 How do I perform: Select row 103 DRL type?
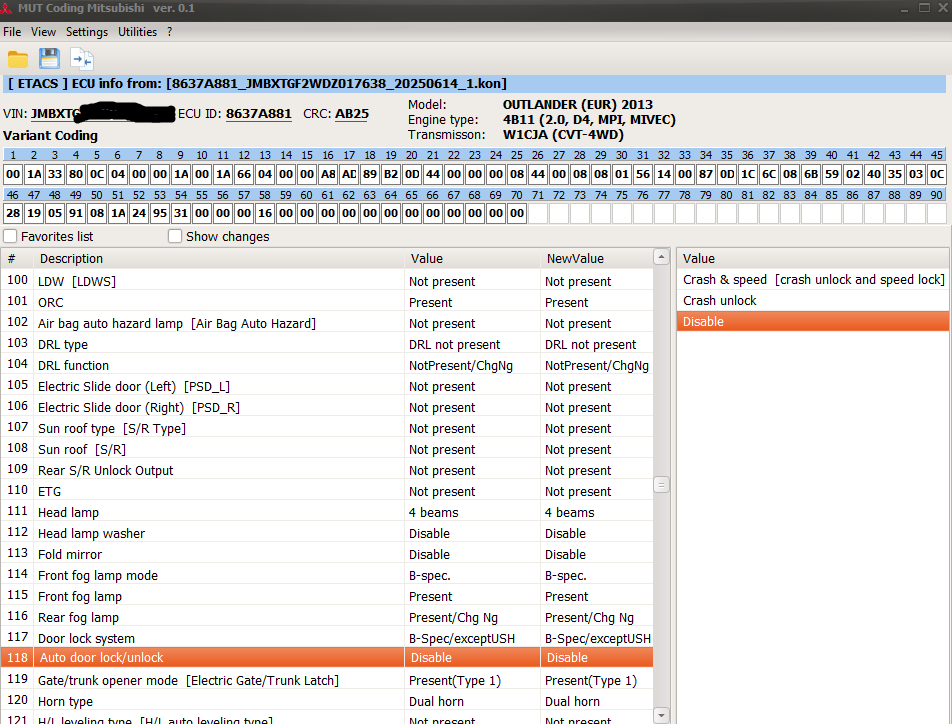click(327, 344)
